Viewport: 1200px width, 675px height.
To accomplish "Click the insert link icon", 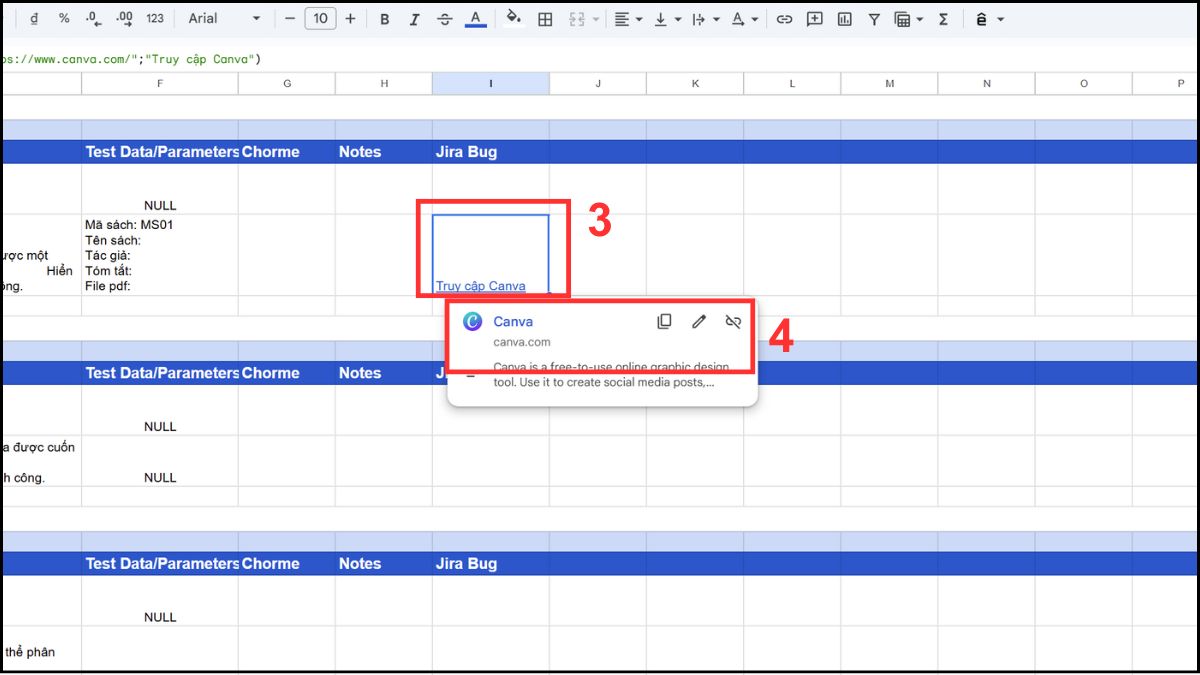I will (784, 18).
